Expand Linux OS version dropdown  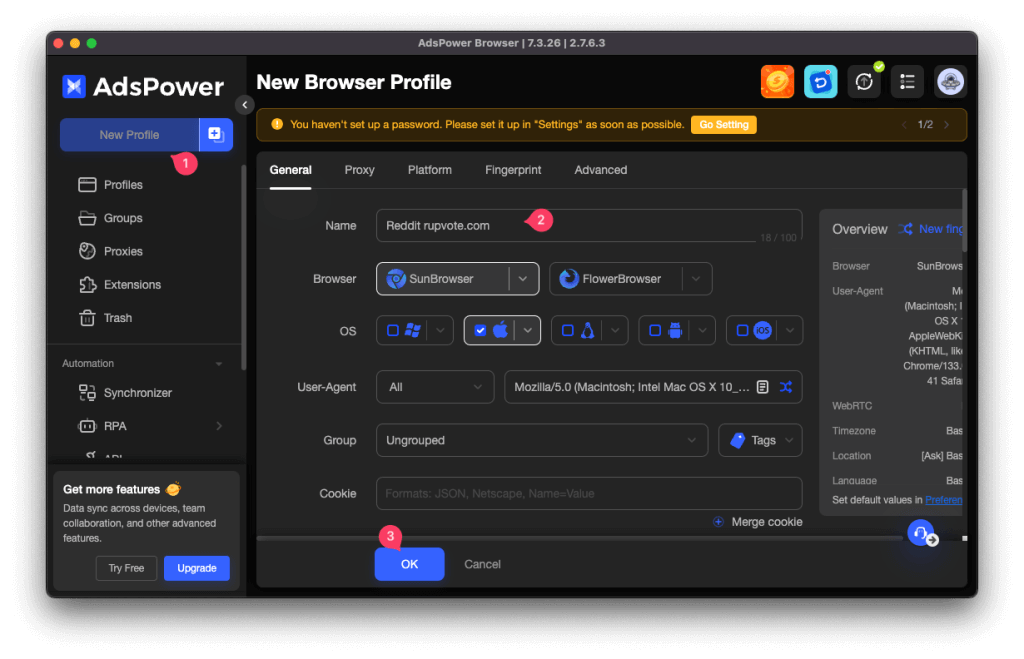pyautogui.click(x=615, y=330)
